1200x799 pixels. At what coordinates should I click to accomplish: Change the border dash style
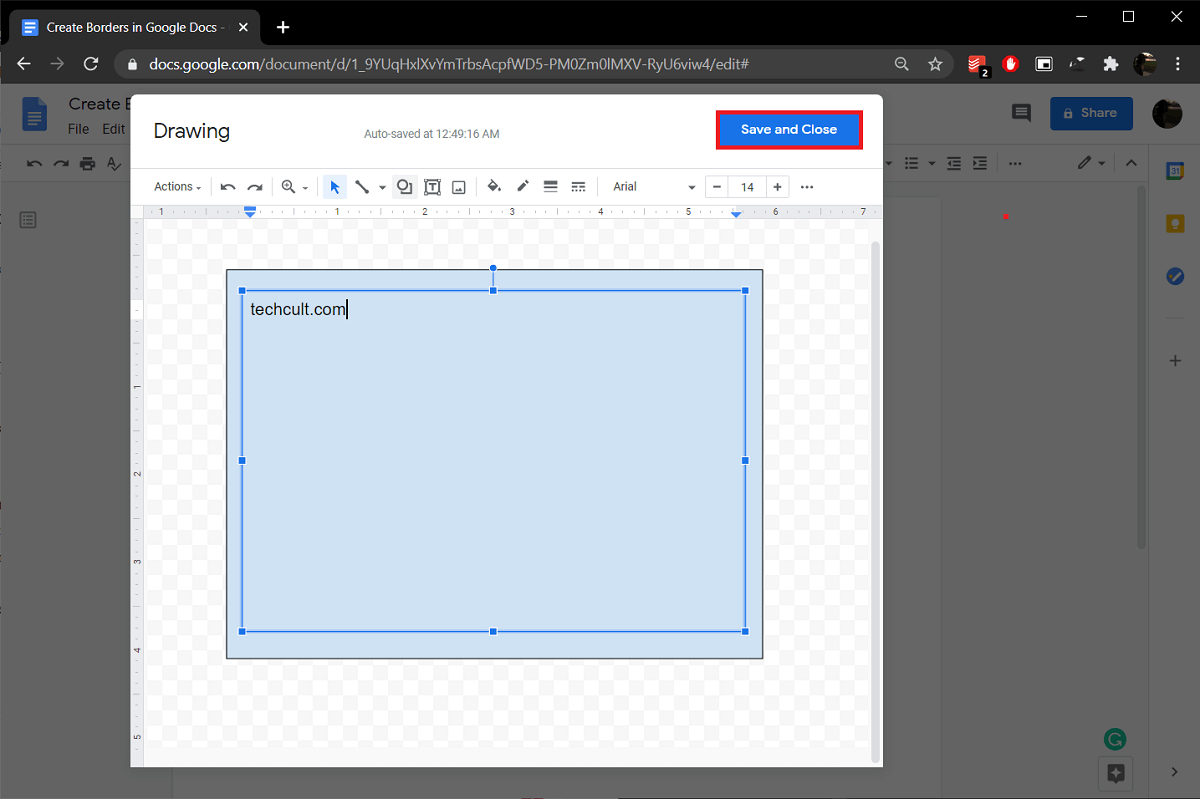(578, 187)
